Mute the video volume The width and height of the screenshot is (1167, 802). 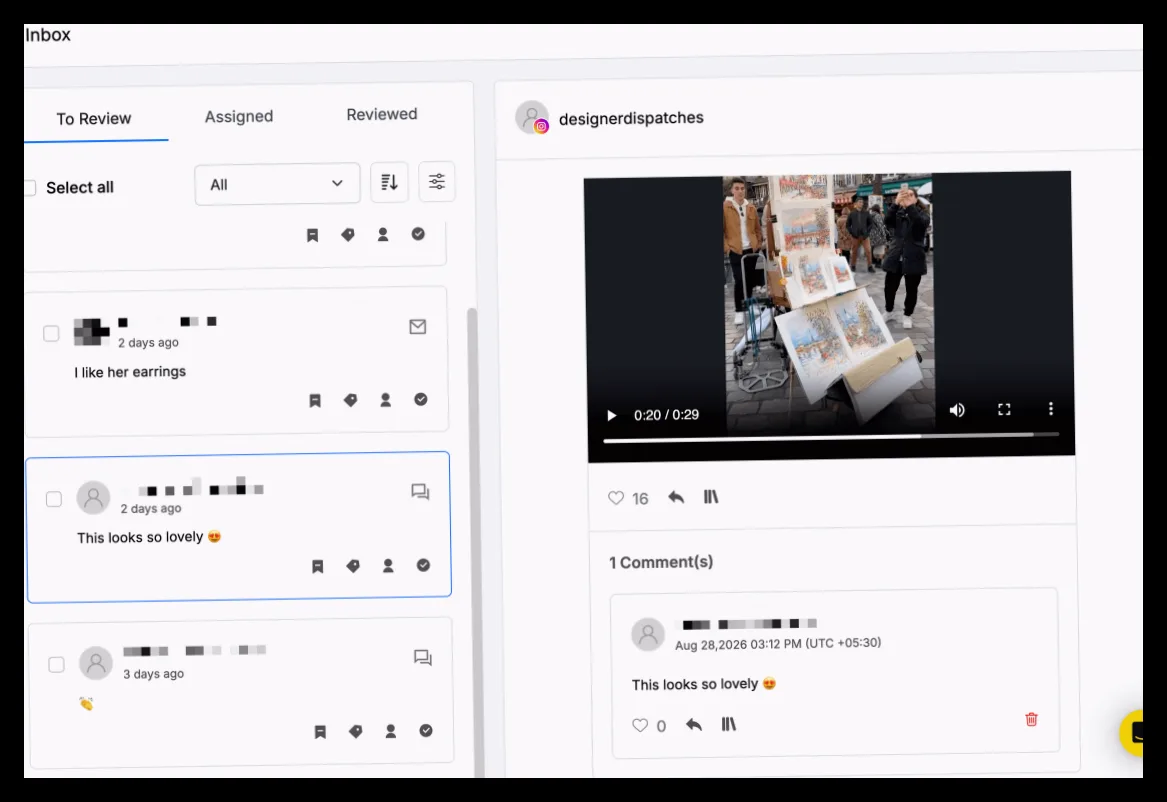pyautogui.click(x=957, y=411)
